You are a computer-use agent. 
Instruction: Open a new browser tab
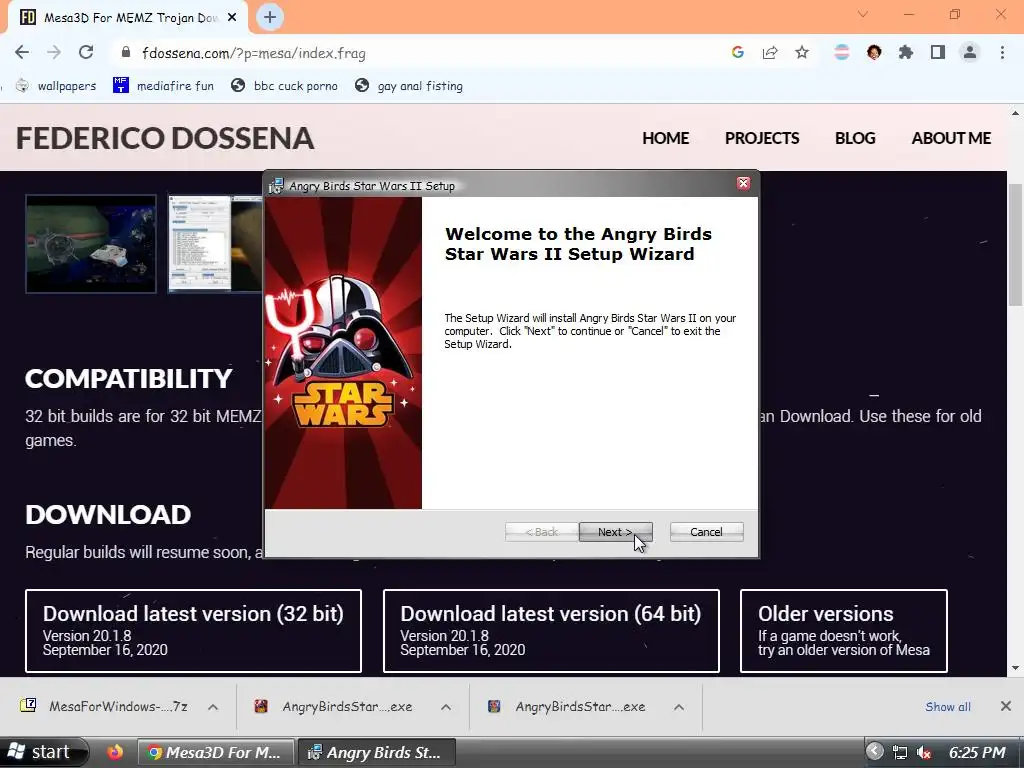pyautogui.click(x=270, y=18)
